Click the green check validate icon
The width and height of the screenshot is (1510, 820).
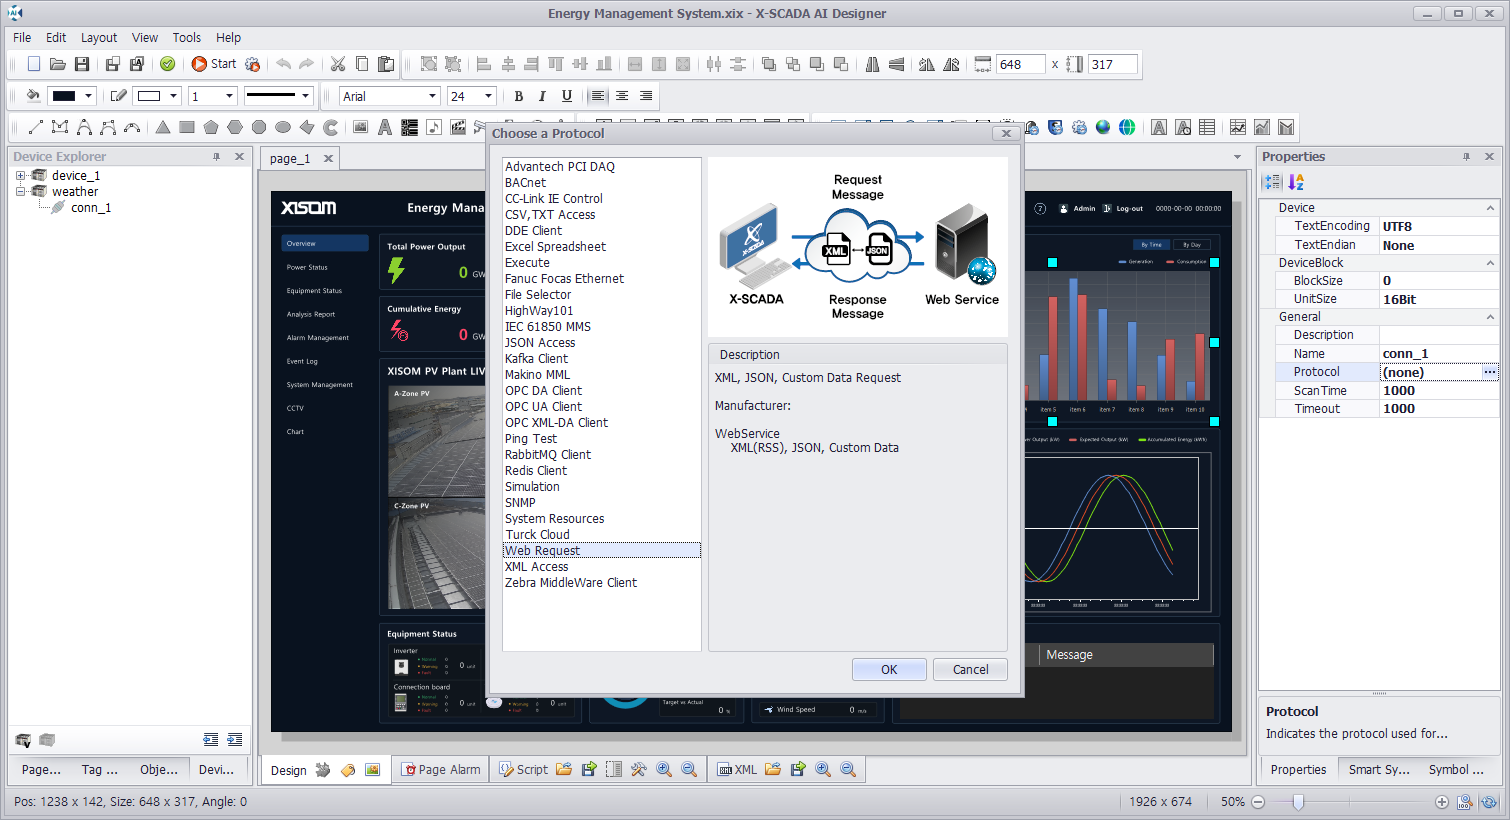[x=168, y=64]
